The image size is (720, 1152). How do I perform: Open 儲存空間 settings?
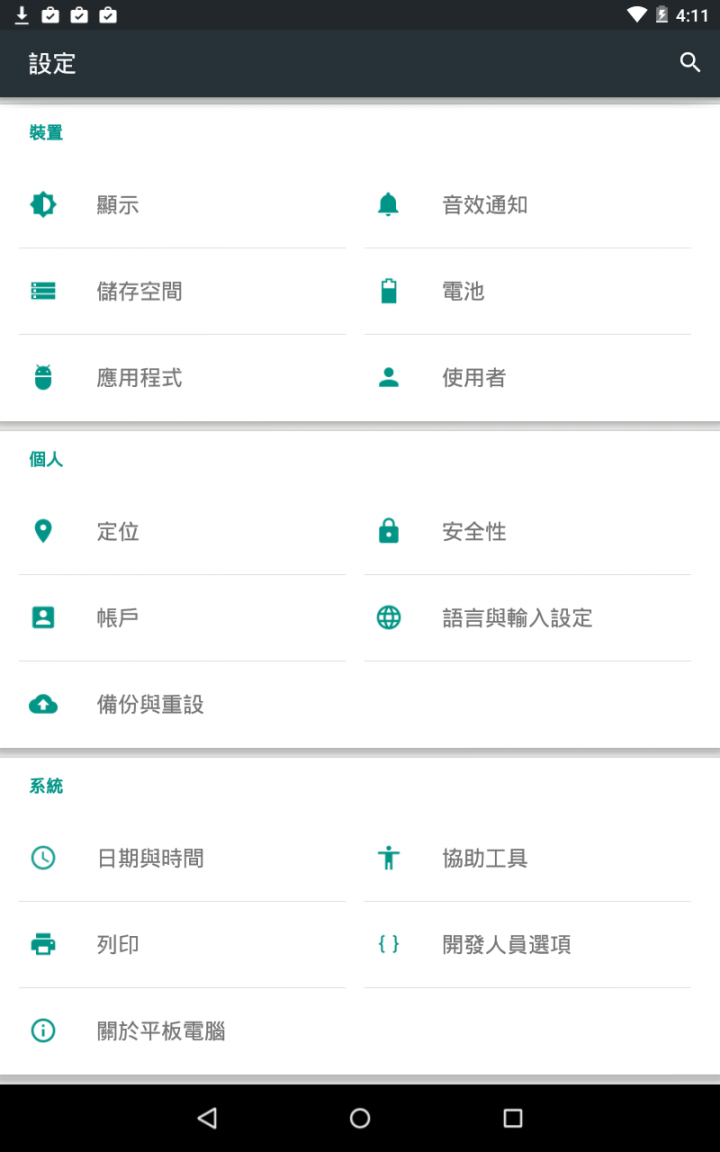182,291
